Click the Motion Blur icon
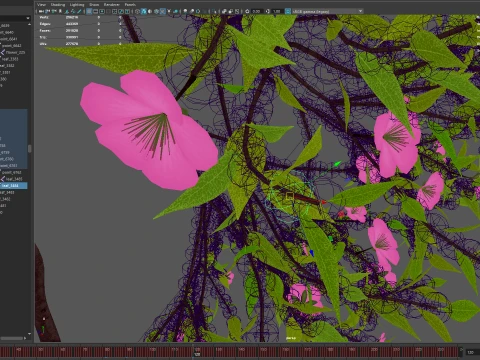The width and height of the screenshot is (480, 360). [191, 11]
